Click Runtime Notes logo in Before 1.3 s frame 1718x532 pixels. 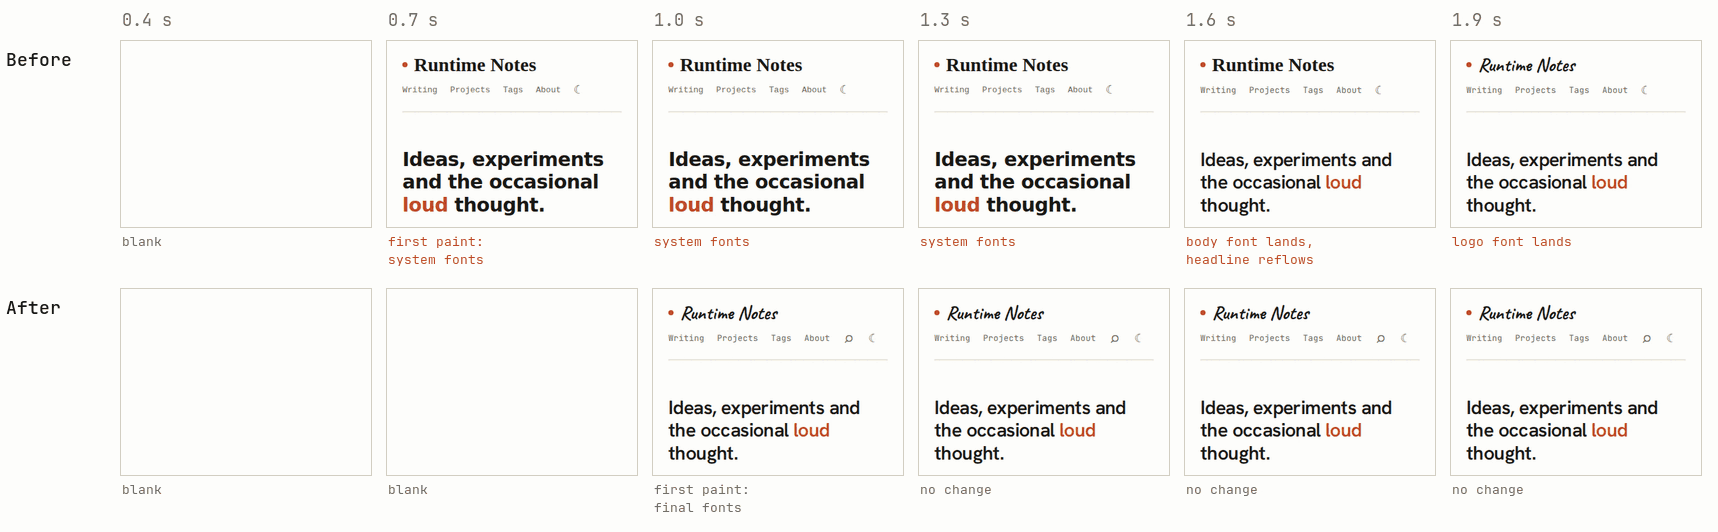click(1007, 65)
